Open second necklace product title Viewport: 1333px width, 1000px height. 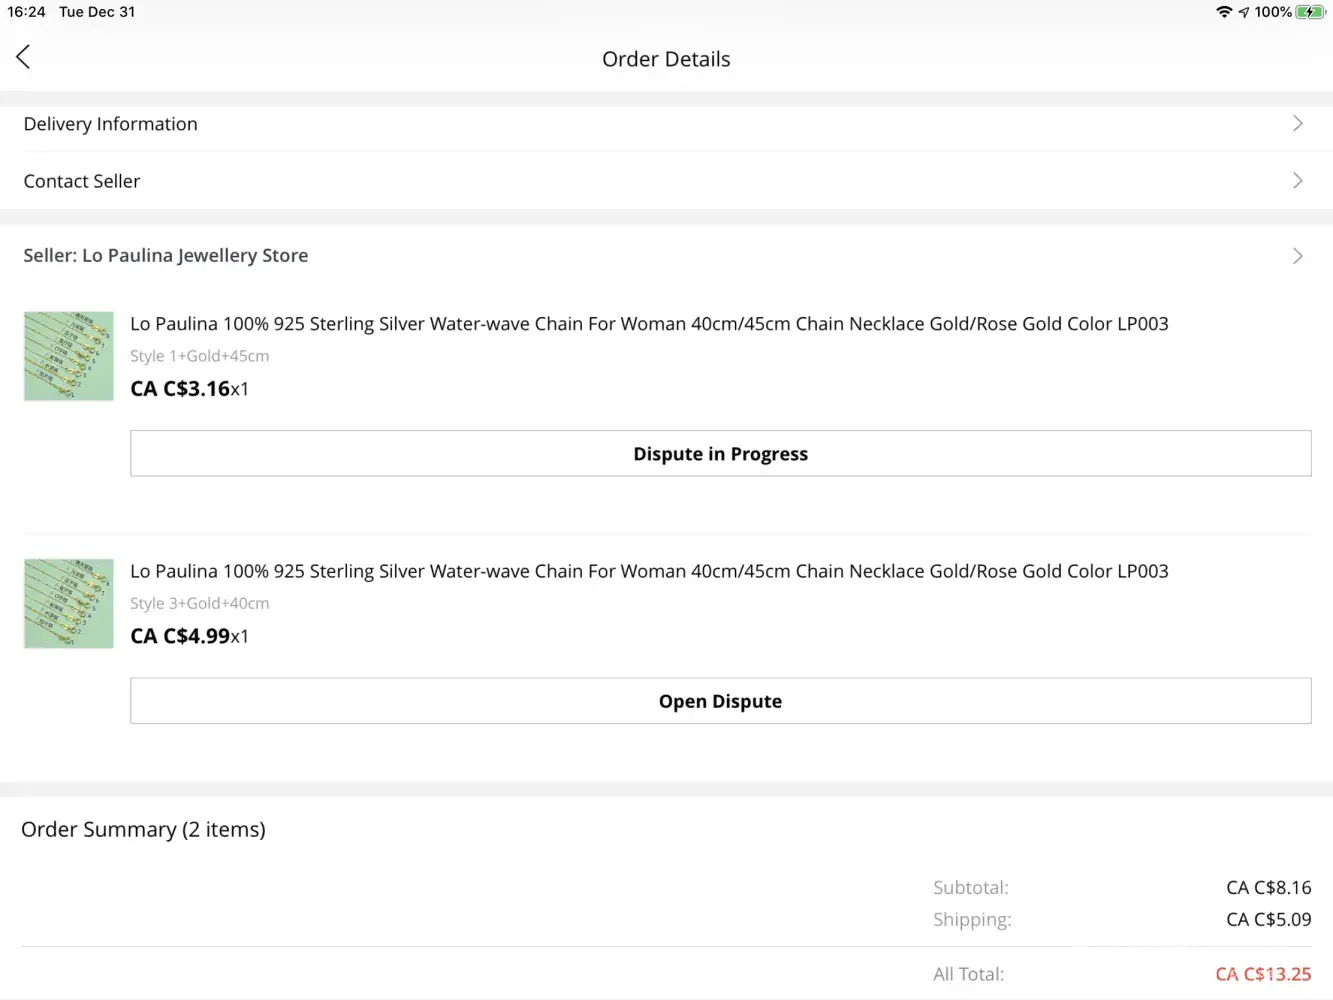(649, 571)
